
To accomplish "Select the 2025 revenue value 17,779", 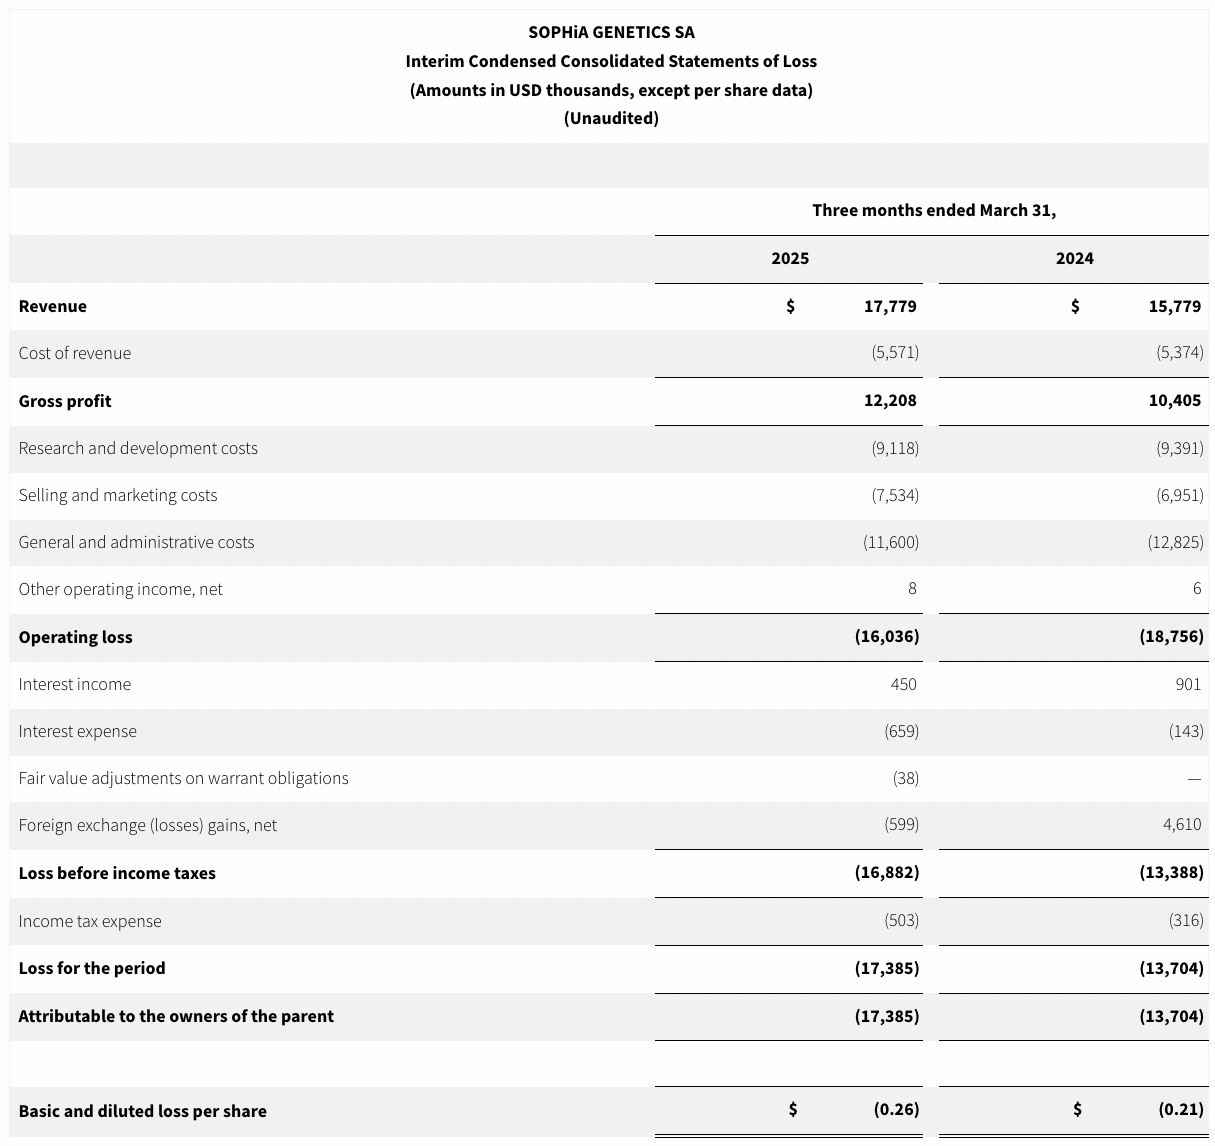I will (889, 306).
